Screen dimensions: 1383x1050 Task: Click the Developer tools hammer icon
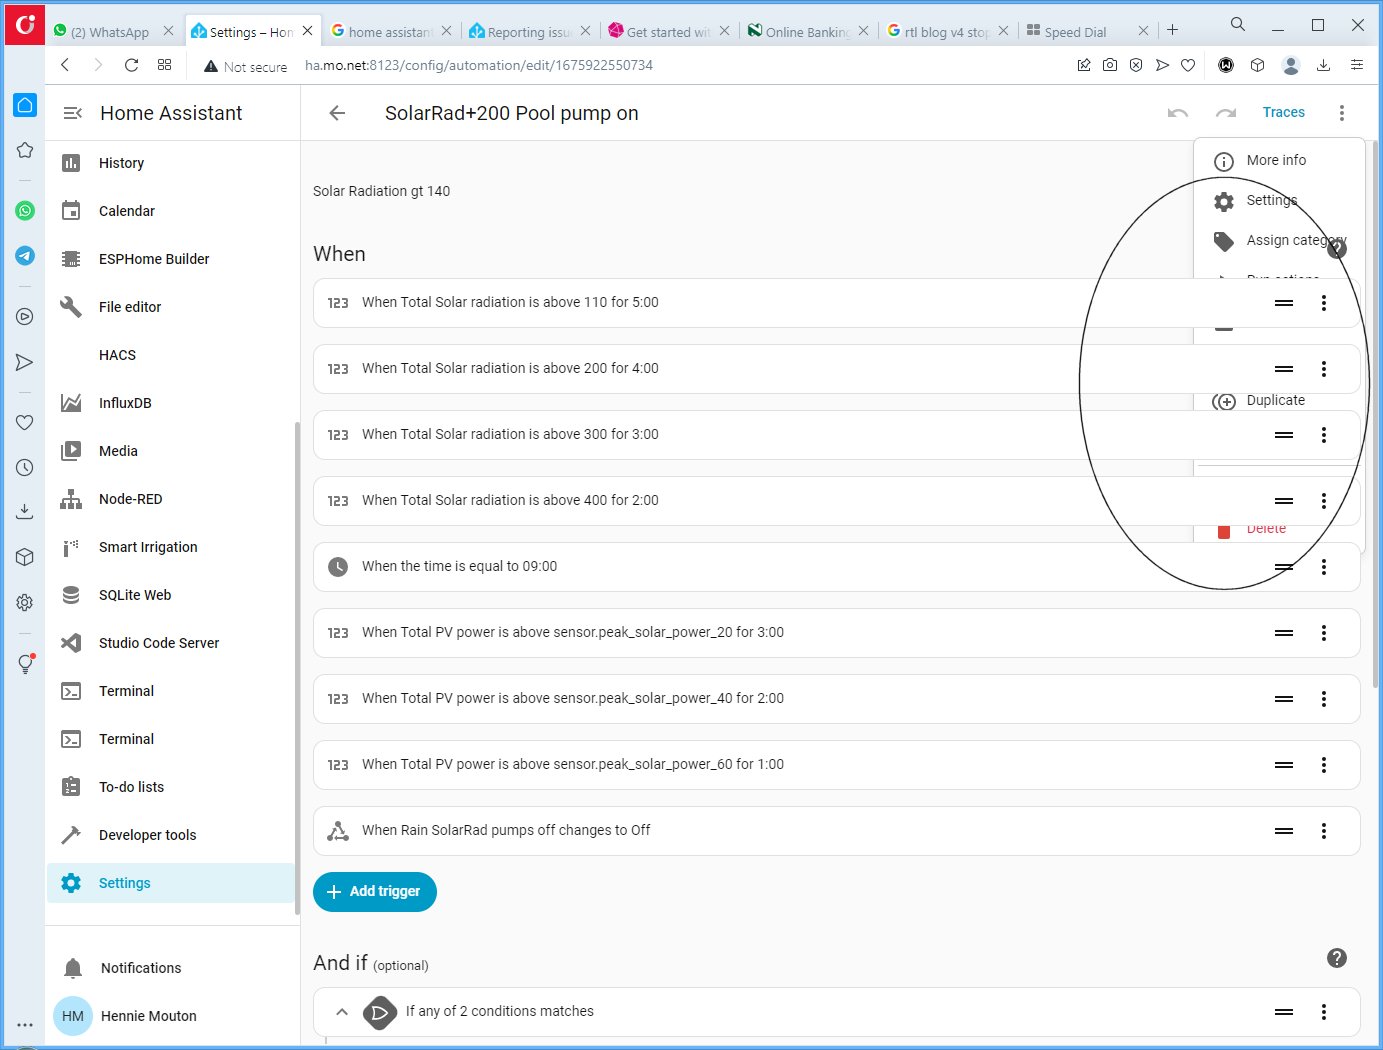[71, 835]
